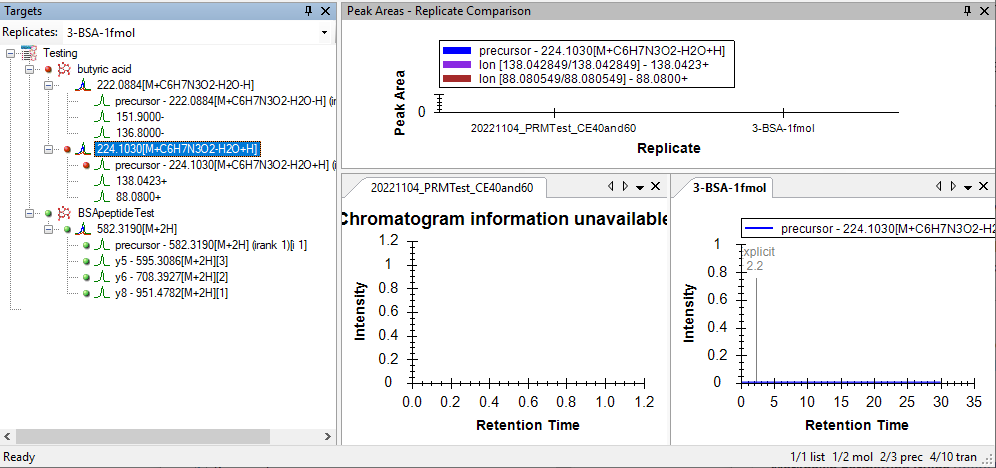
Task: Switch to the 20221104_PRMTest_CE40and60 tab
Action: coord(453,187)
